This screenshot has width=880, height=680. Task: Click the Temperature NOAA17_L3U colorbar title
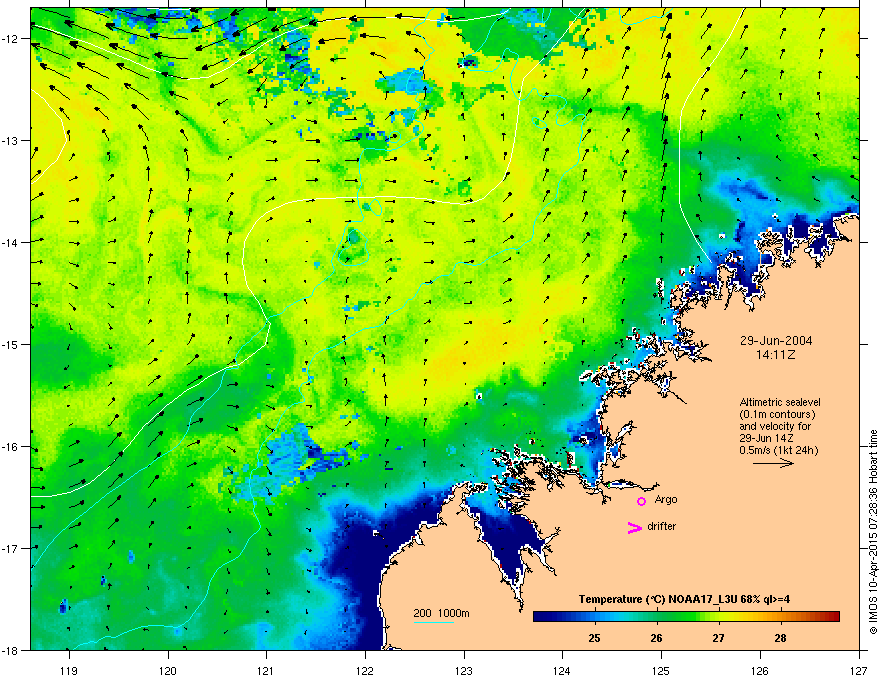(684, 599)
